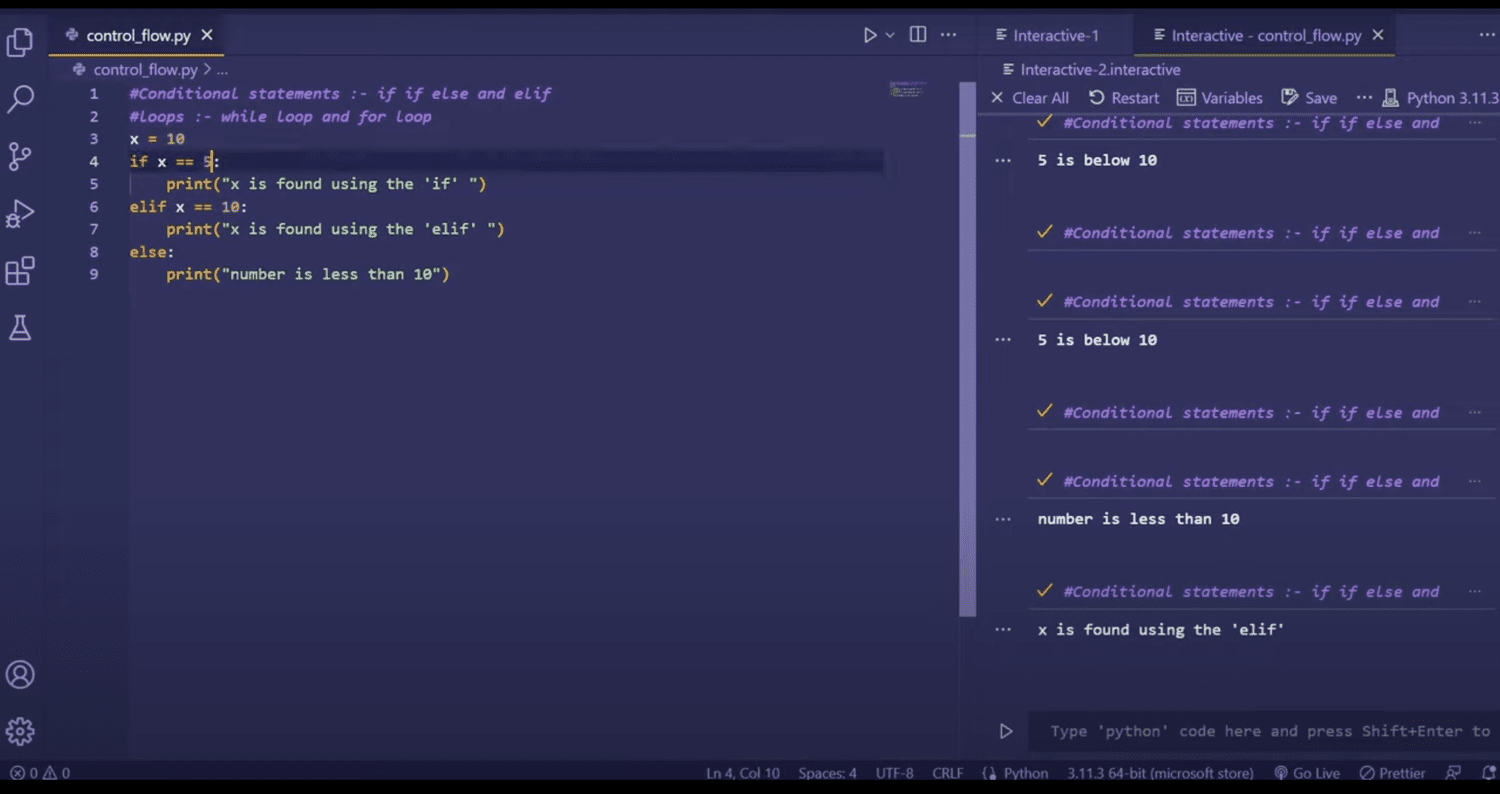Select the Python 3.11.3 interpreter in the status bar
Image resolution: width=1500 pixels, height=794 pixels.
pos(1160,772)
